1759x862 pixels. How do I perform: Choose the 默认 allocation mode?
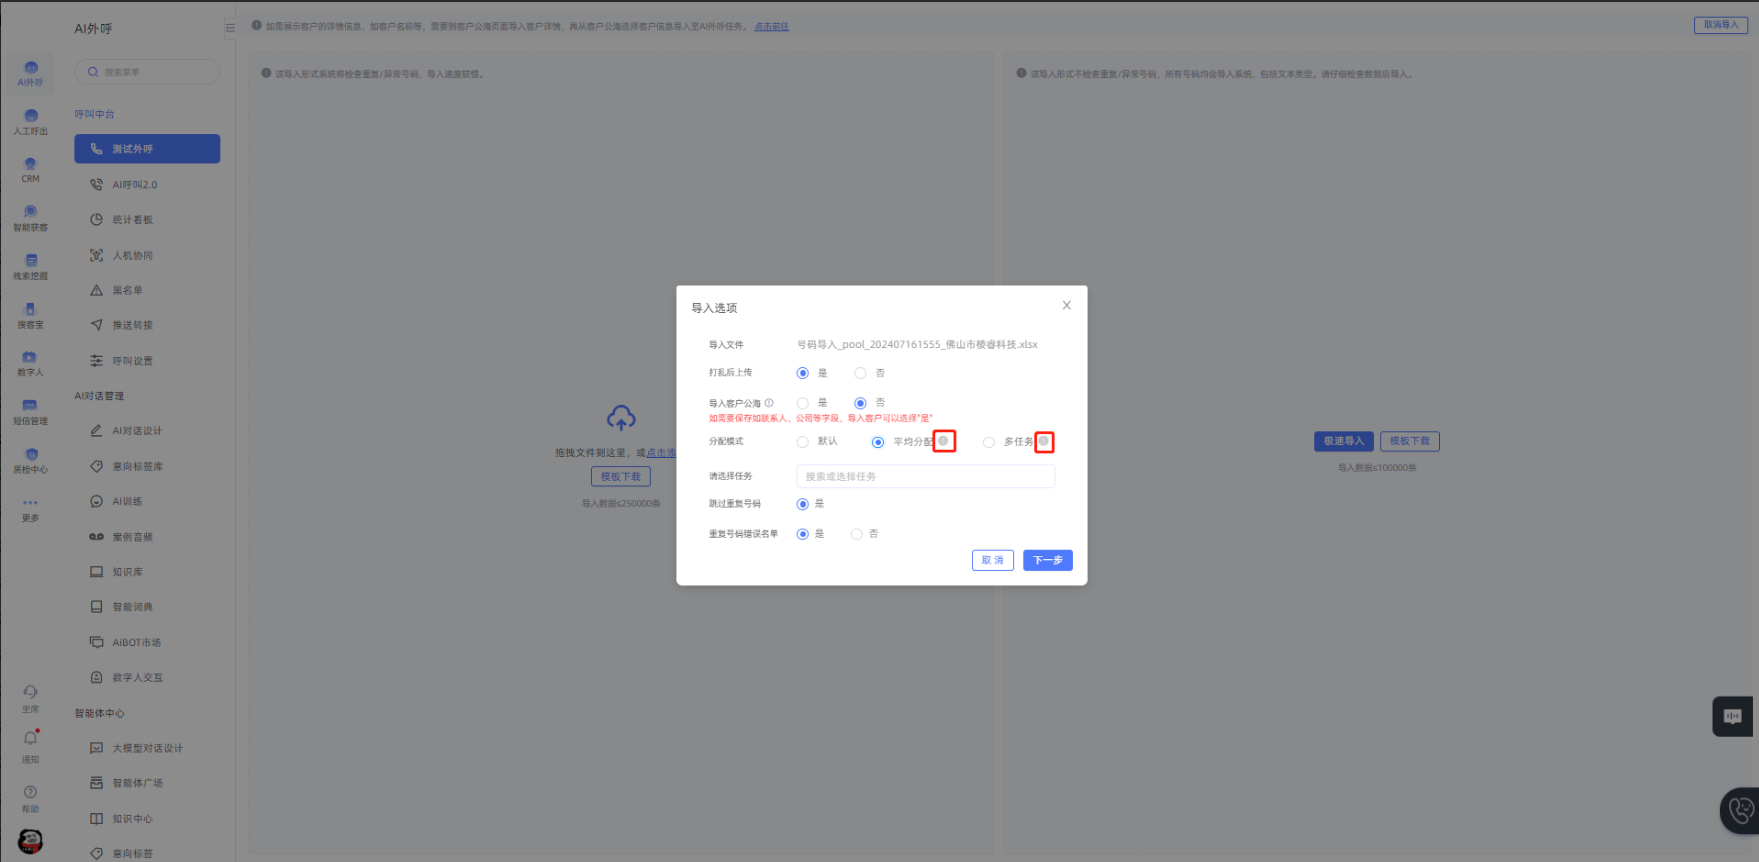click(803, 442)
